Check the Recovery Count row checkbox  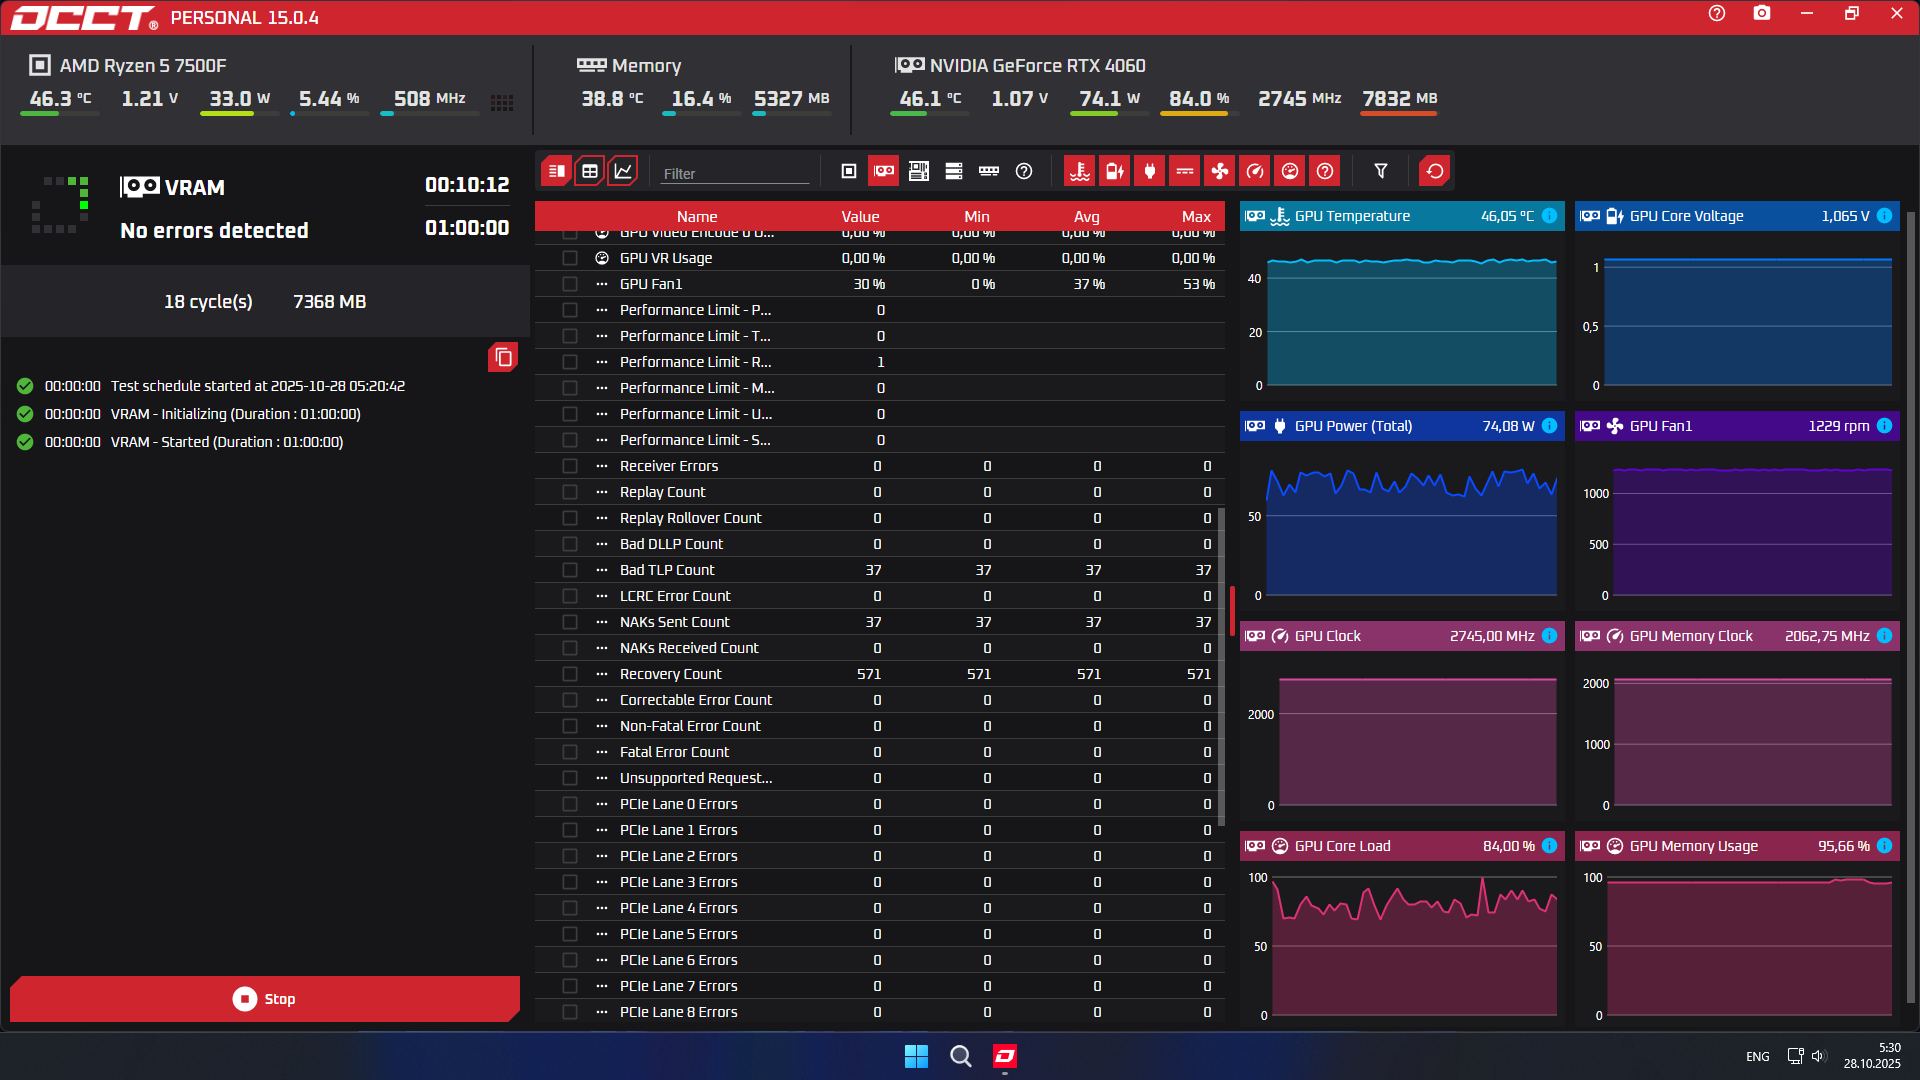coord(570,674)
